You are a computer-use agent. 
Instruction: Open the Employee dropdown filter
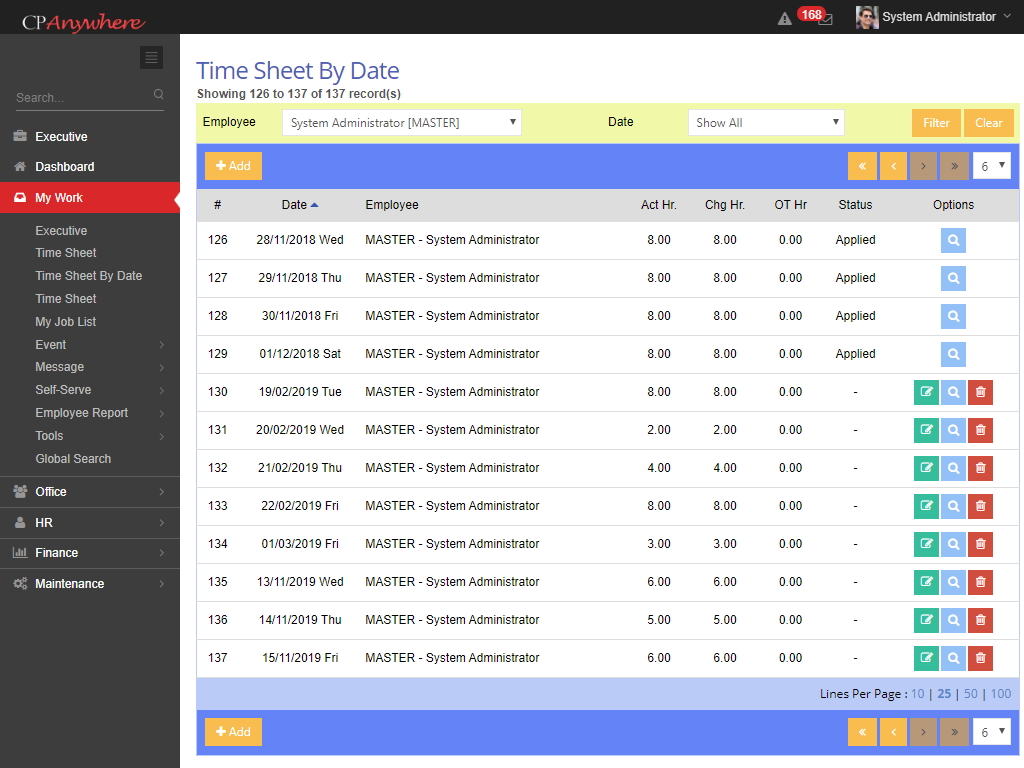click(402, 123)
